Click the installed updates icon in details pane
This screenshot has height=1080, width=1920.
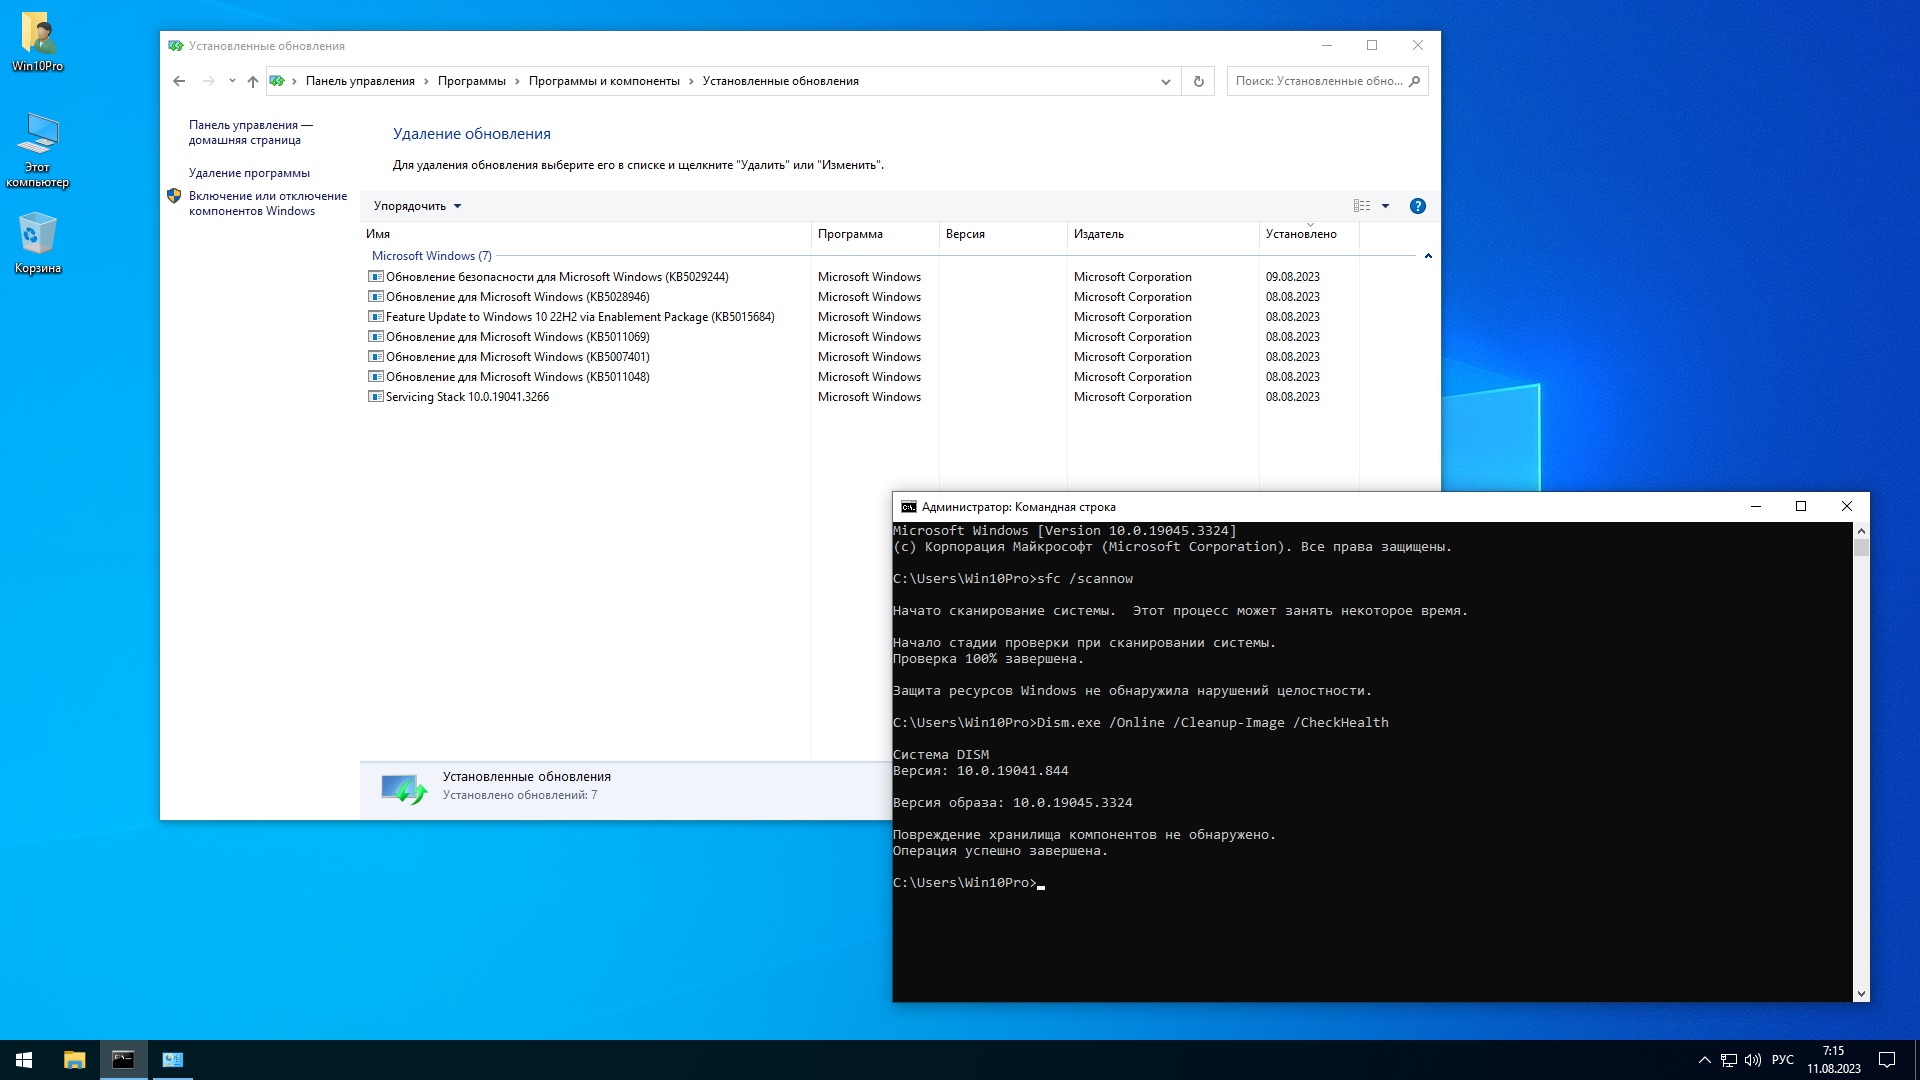[404, 789]
